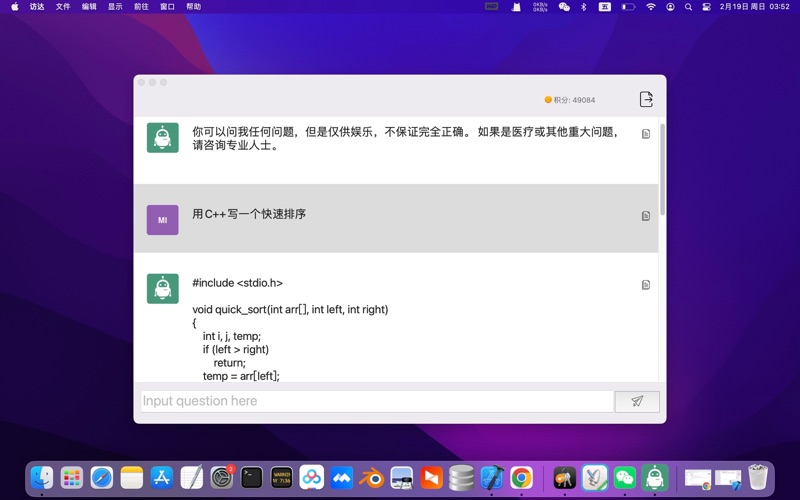Screen dimensions: 800x500
Task: Open the database cylinder app in the Dock
Action: point(462,478)
